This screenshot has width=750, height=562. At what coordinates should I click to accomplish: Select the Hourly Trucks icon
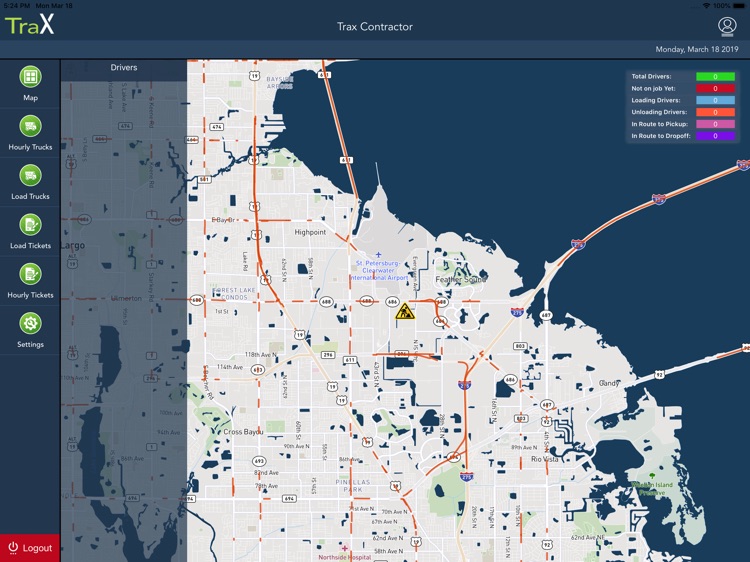click(30, 126)
